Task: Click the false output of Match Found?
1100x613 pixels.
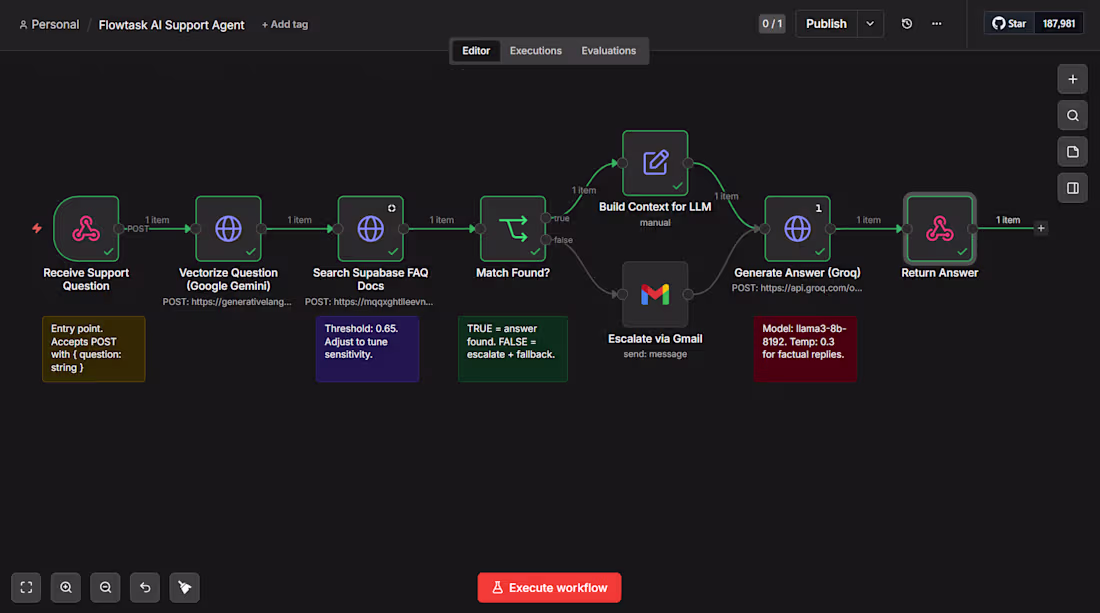Action: coord(546,240)
